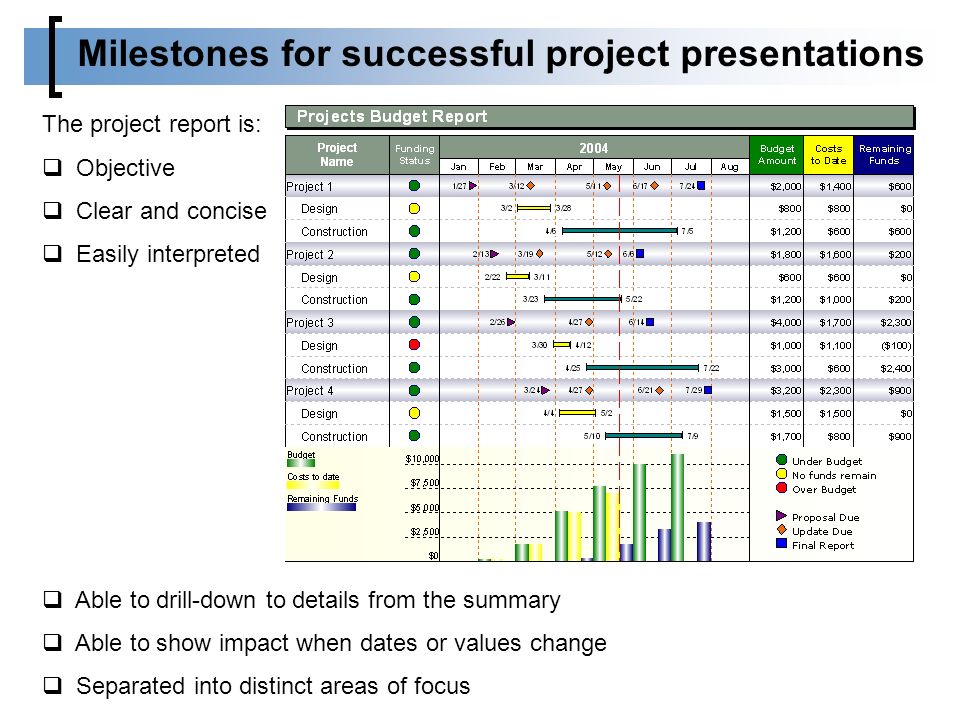Click the Budget Amount column header
960x720 pixels.
tap(777, 155)
